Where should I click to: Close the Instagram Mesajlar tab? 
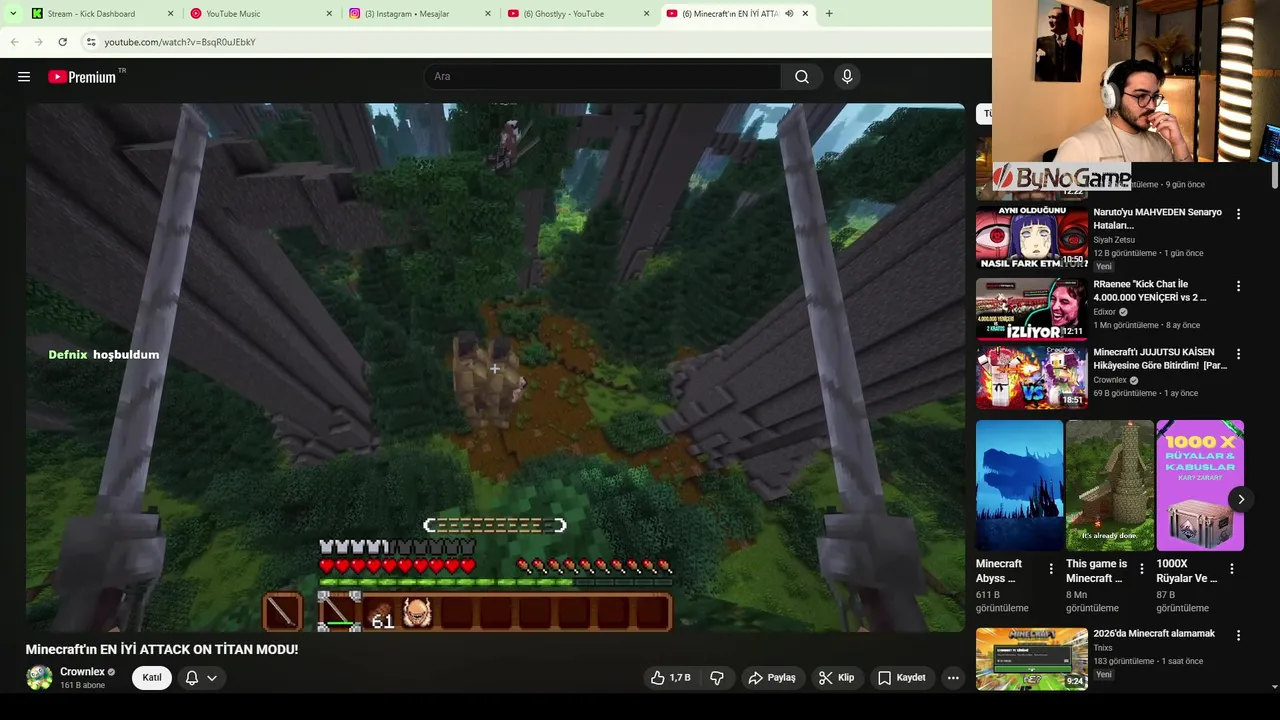[488, 14]
